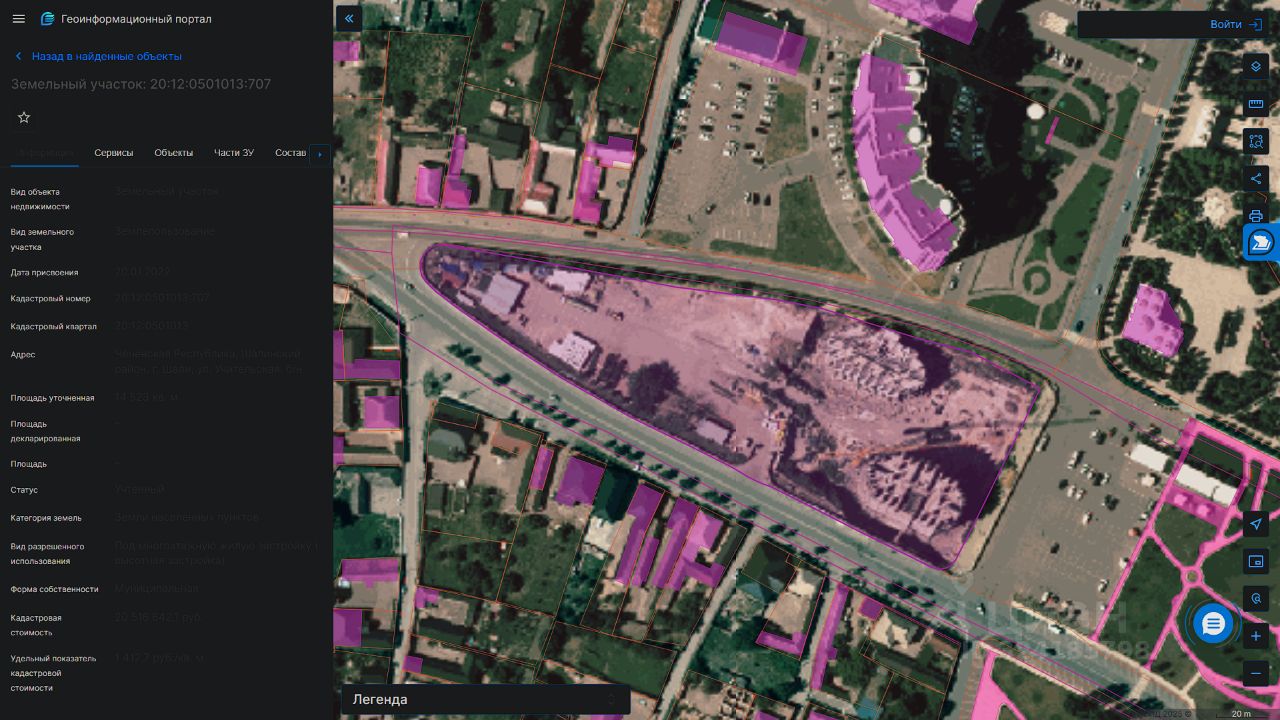
Task: Click the Адрес label
Action: coord(23,355)
